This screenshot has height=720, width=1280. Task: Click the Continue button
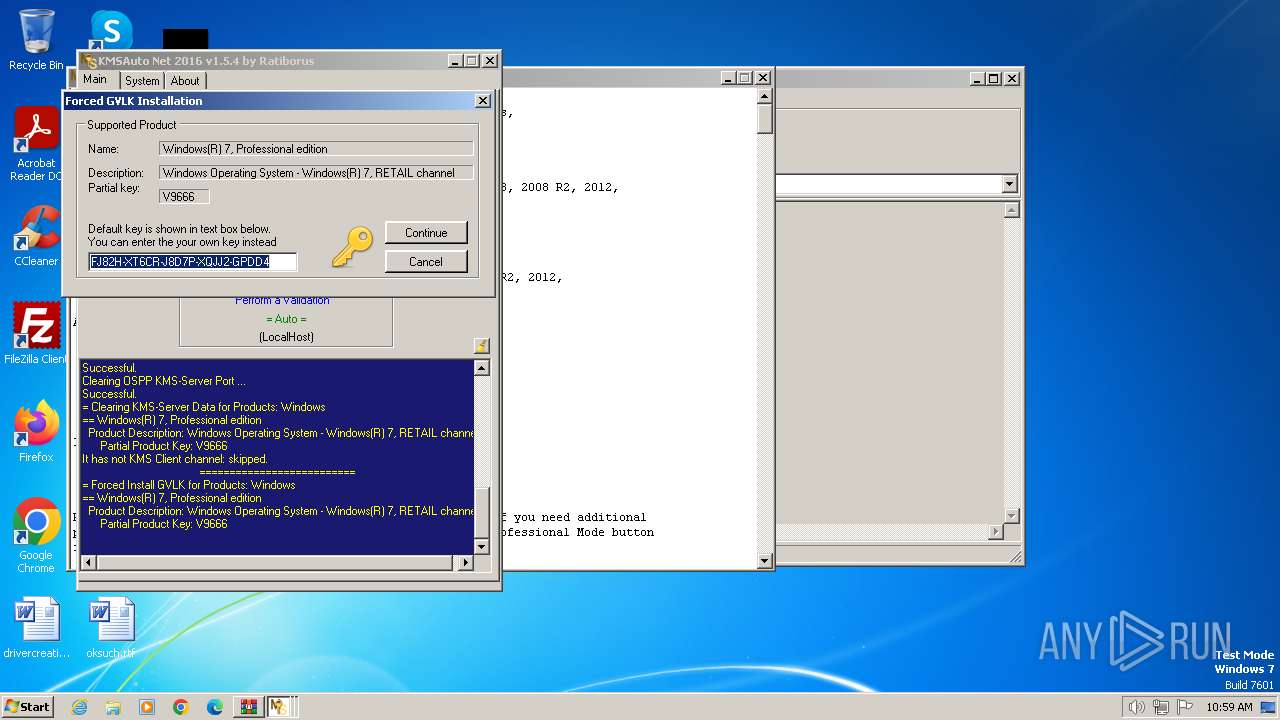pos(426,233)
